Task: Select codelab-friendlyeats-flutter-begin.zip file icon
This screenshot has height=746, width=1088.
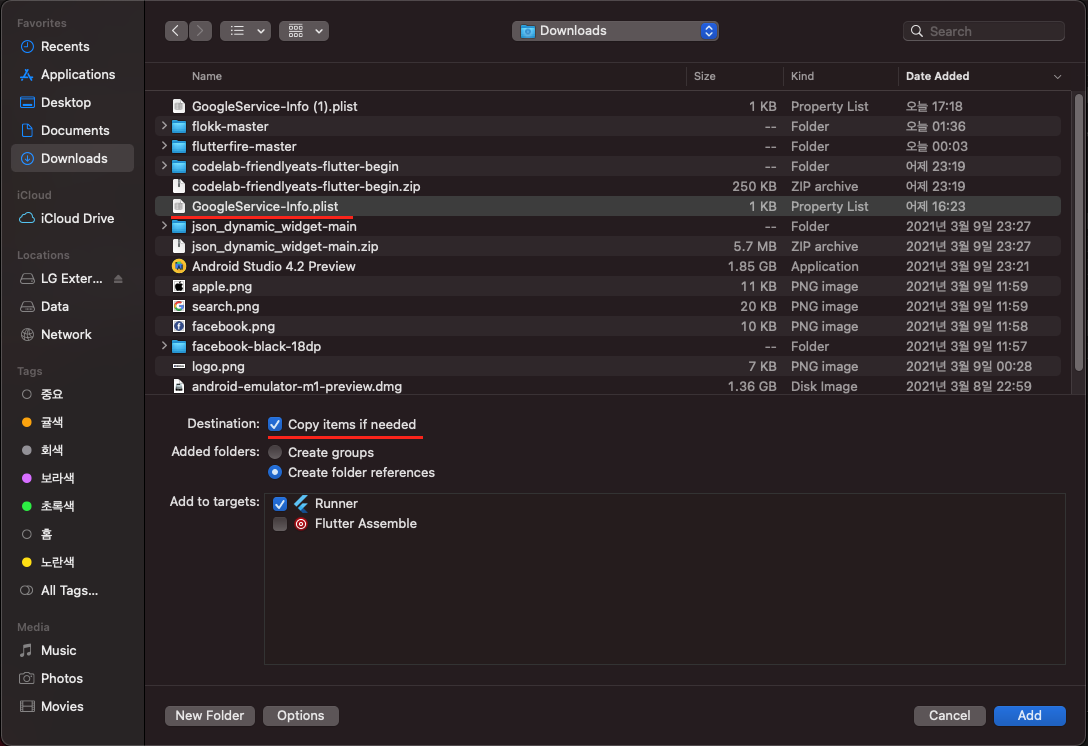Action: tap(179, 186)
